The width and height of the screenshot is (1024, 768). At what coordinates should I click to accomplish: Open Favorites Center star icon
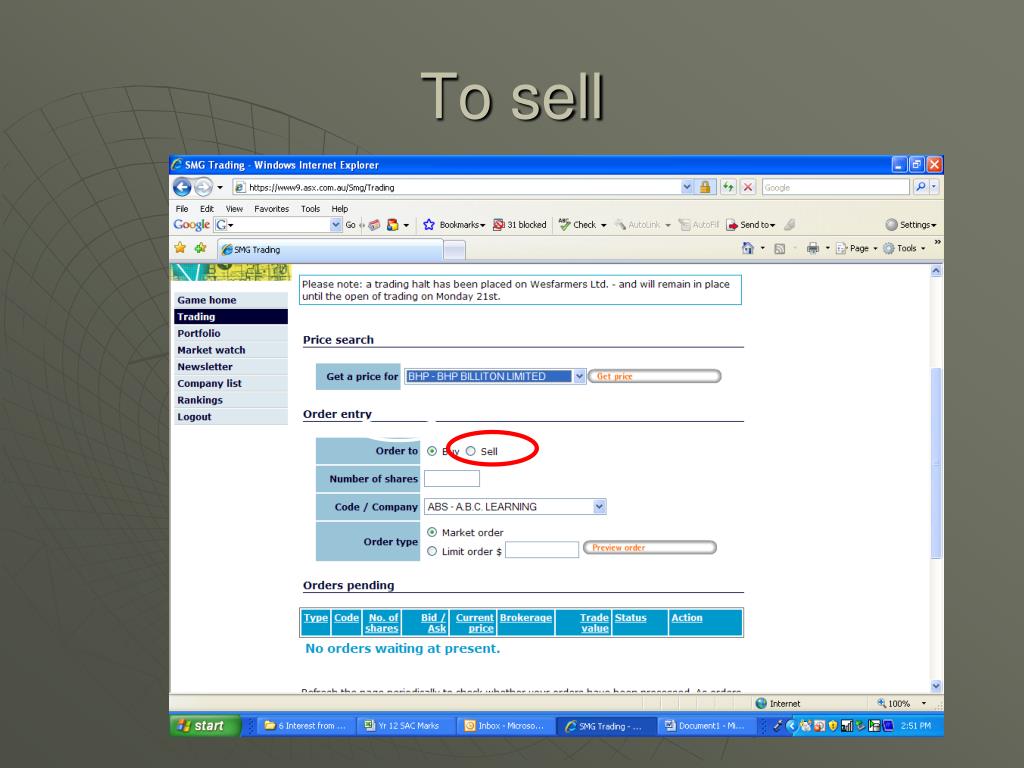[x=180, y=248]
